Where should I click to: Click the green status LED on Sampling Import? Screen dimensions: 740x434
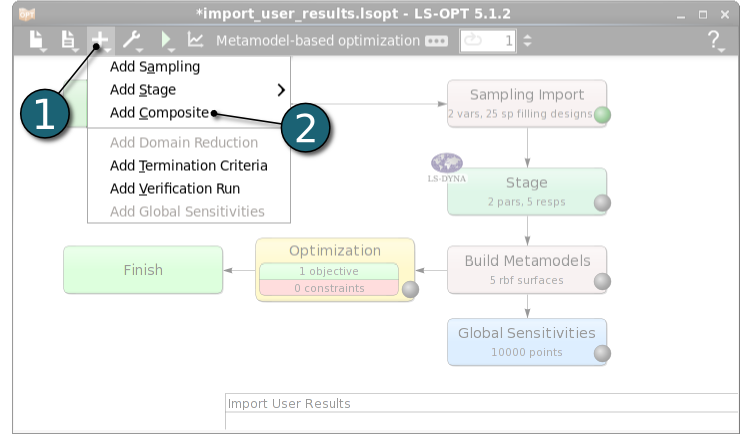click(602, 115)
